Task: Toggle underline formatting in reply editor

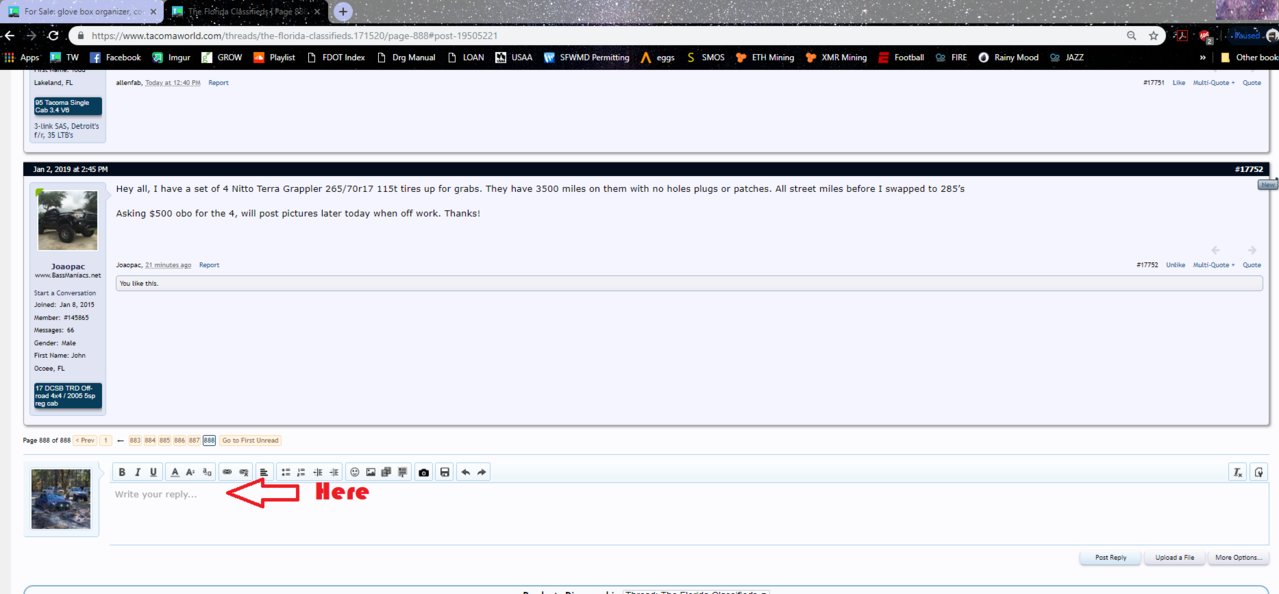Action: point(154,472)
